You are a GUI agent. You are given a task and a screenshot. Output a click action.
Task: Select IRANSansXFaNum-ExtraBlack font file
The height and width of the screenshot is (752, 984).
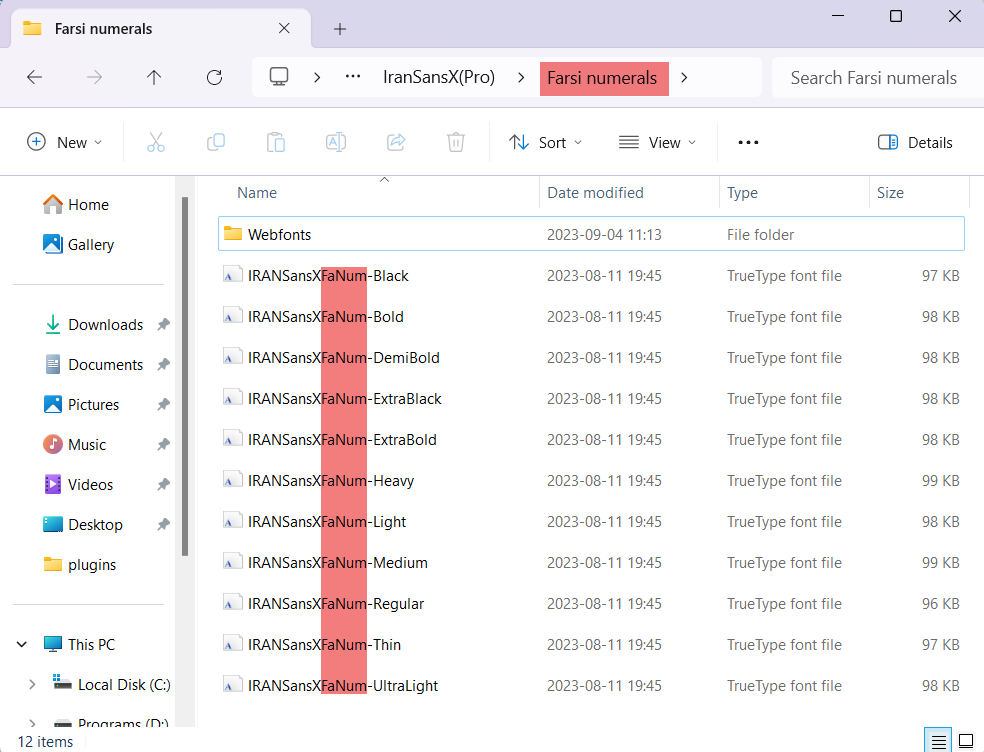click(x=591, y=399)
